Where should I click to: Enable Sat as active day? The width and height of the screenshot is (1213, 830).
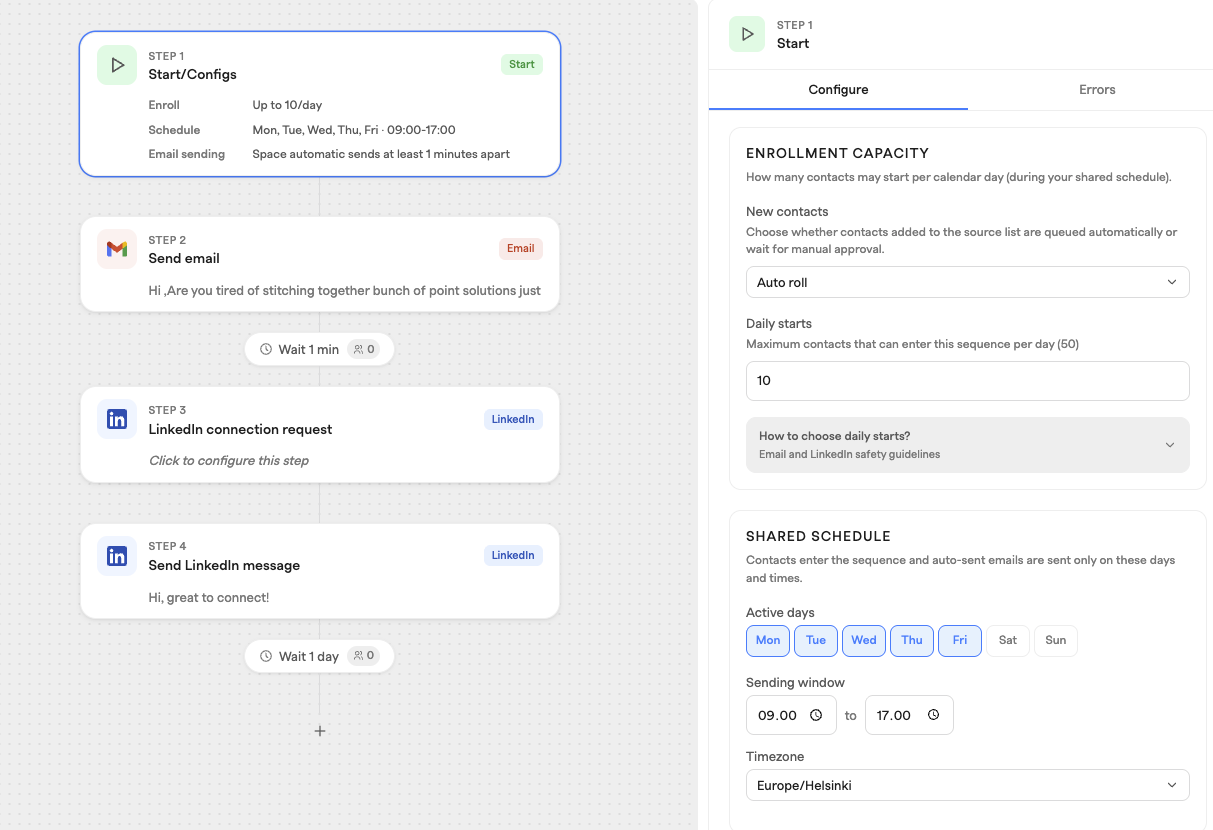point(1008,640)
